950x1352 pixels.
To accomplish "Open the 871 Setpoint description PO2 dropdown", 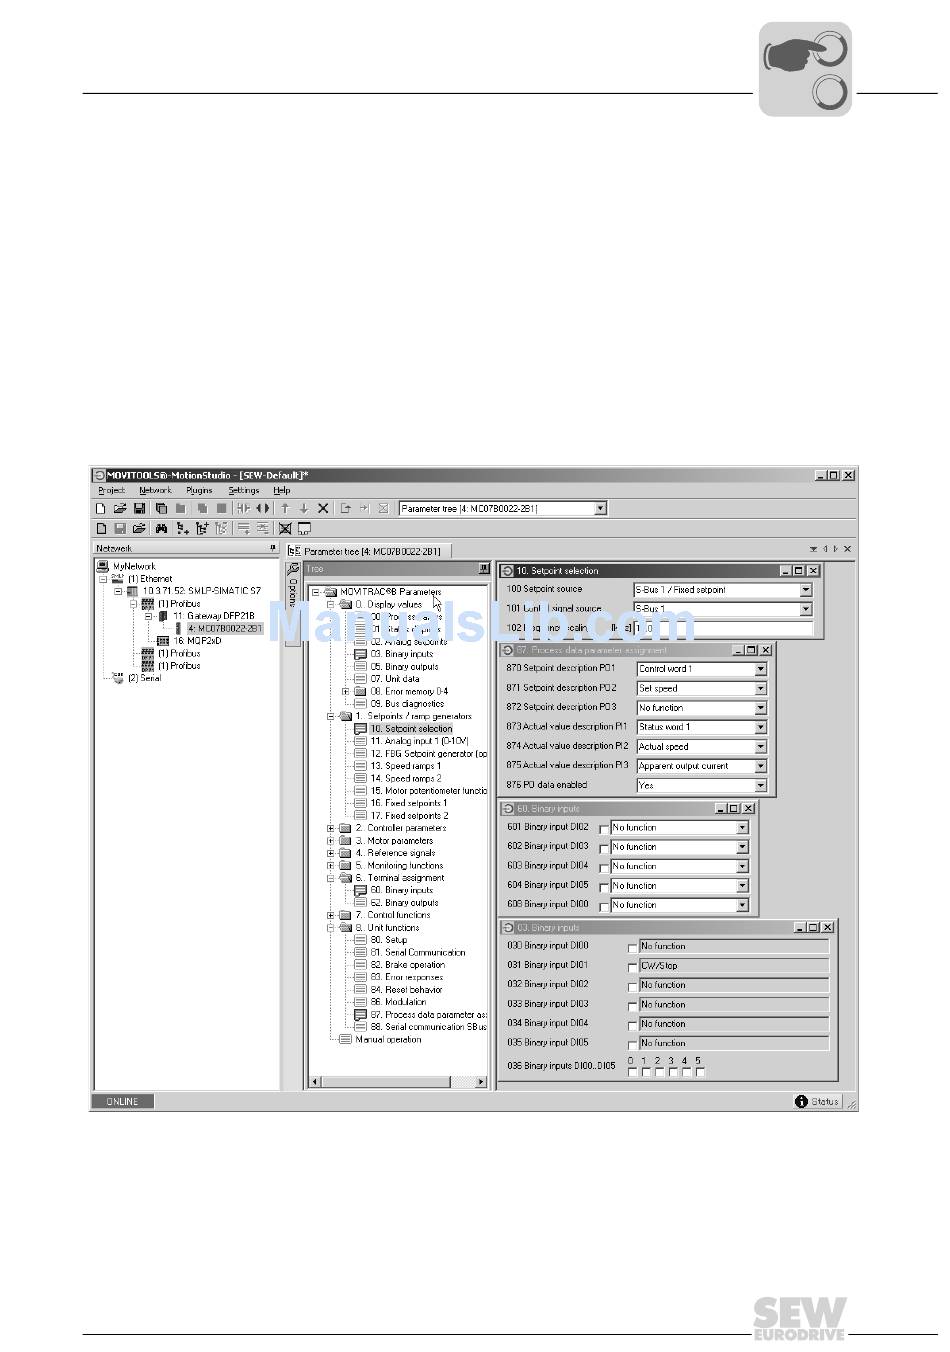I will (x=761, y=689).
